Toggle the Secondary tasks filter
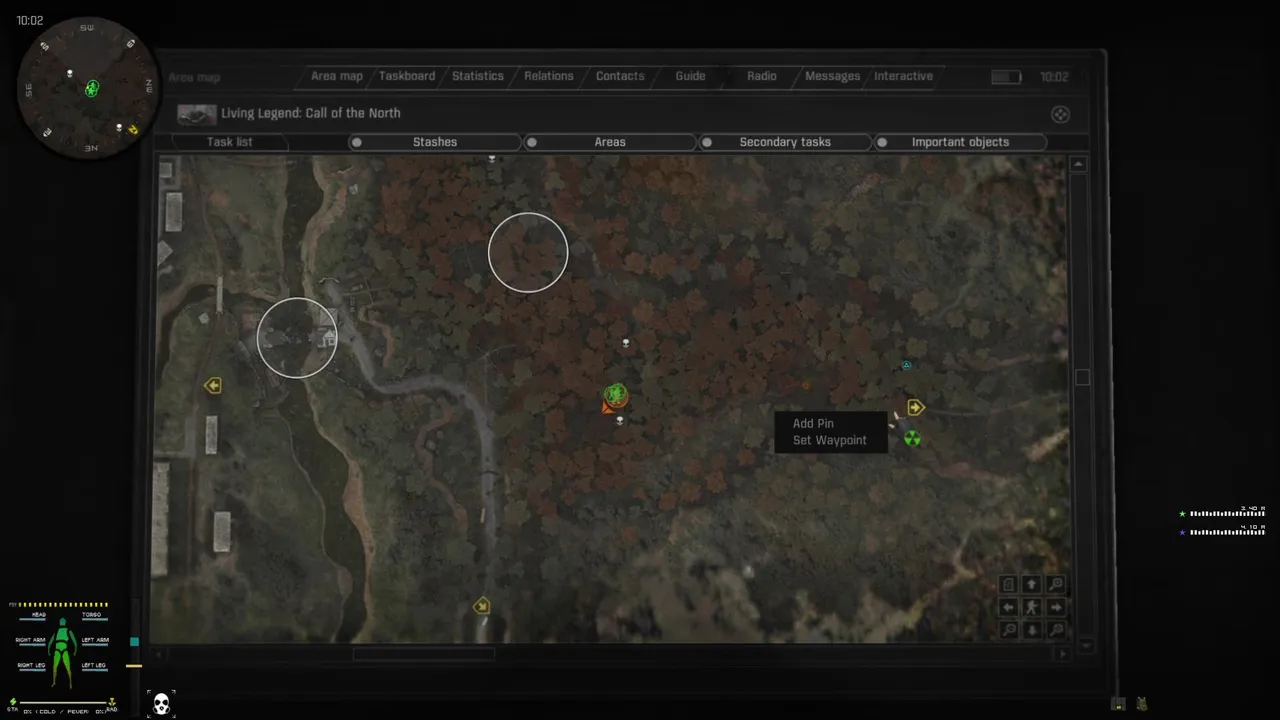1280x720 pixels. point(785,142)
